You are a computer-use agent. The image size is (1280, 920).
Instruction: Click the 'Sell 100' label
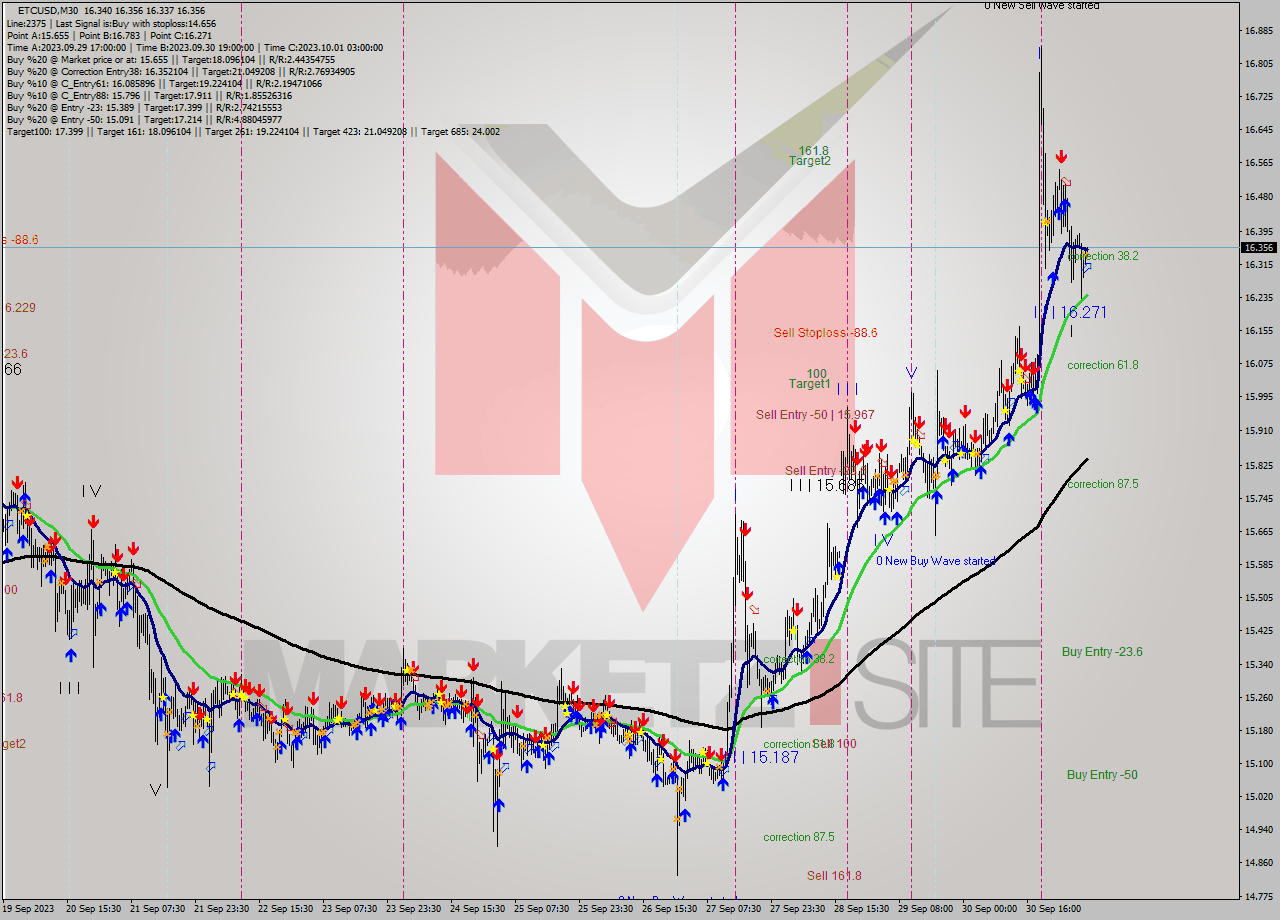[835, 744]
